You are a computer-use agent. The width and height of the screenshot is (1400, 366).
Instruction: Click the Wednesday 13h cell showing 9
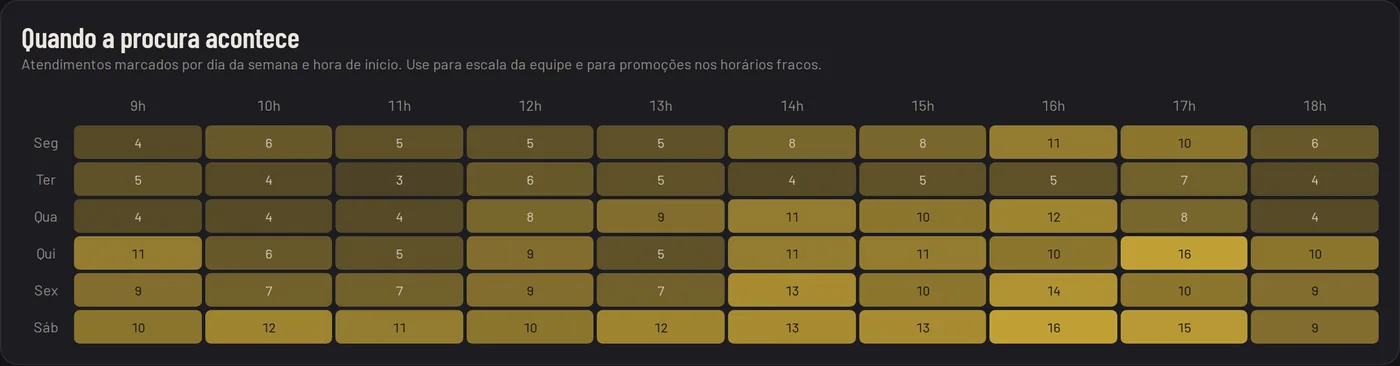[x=661, y=217]
